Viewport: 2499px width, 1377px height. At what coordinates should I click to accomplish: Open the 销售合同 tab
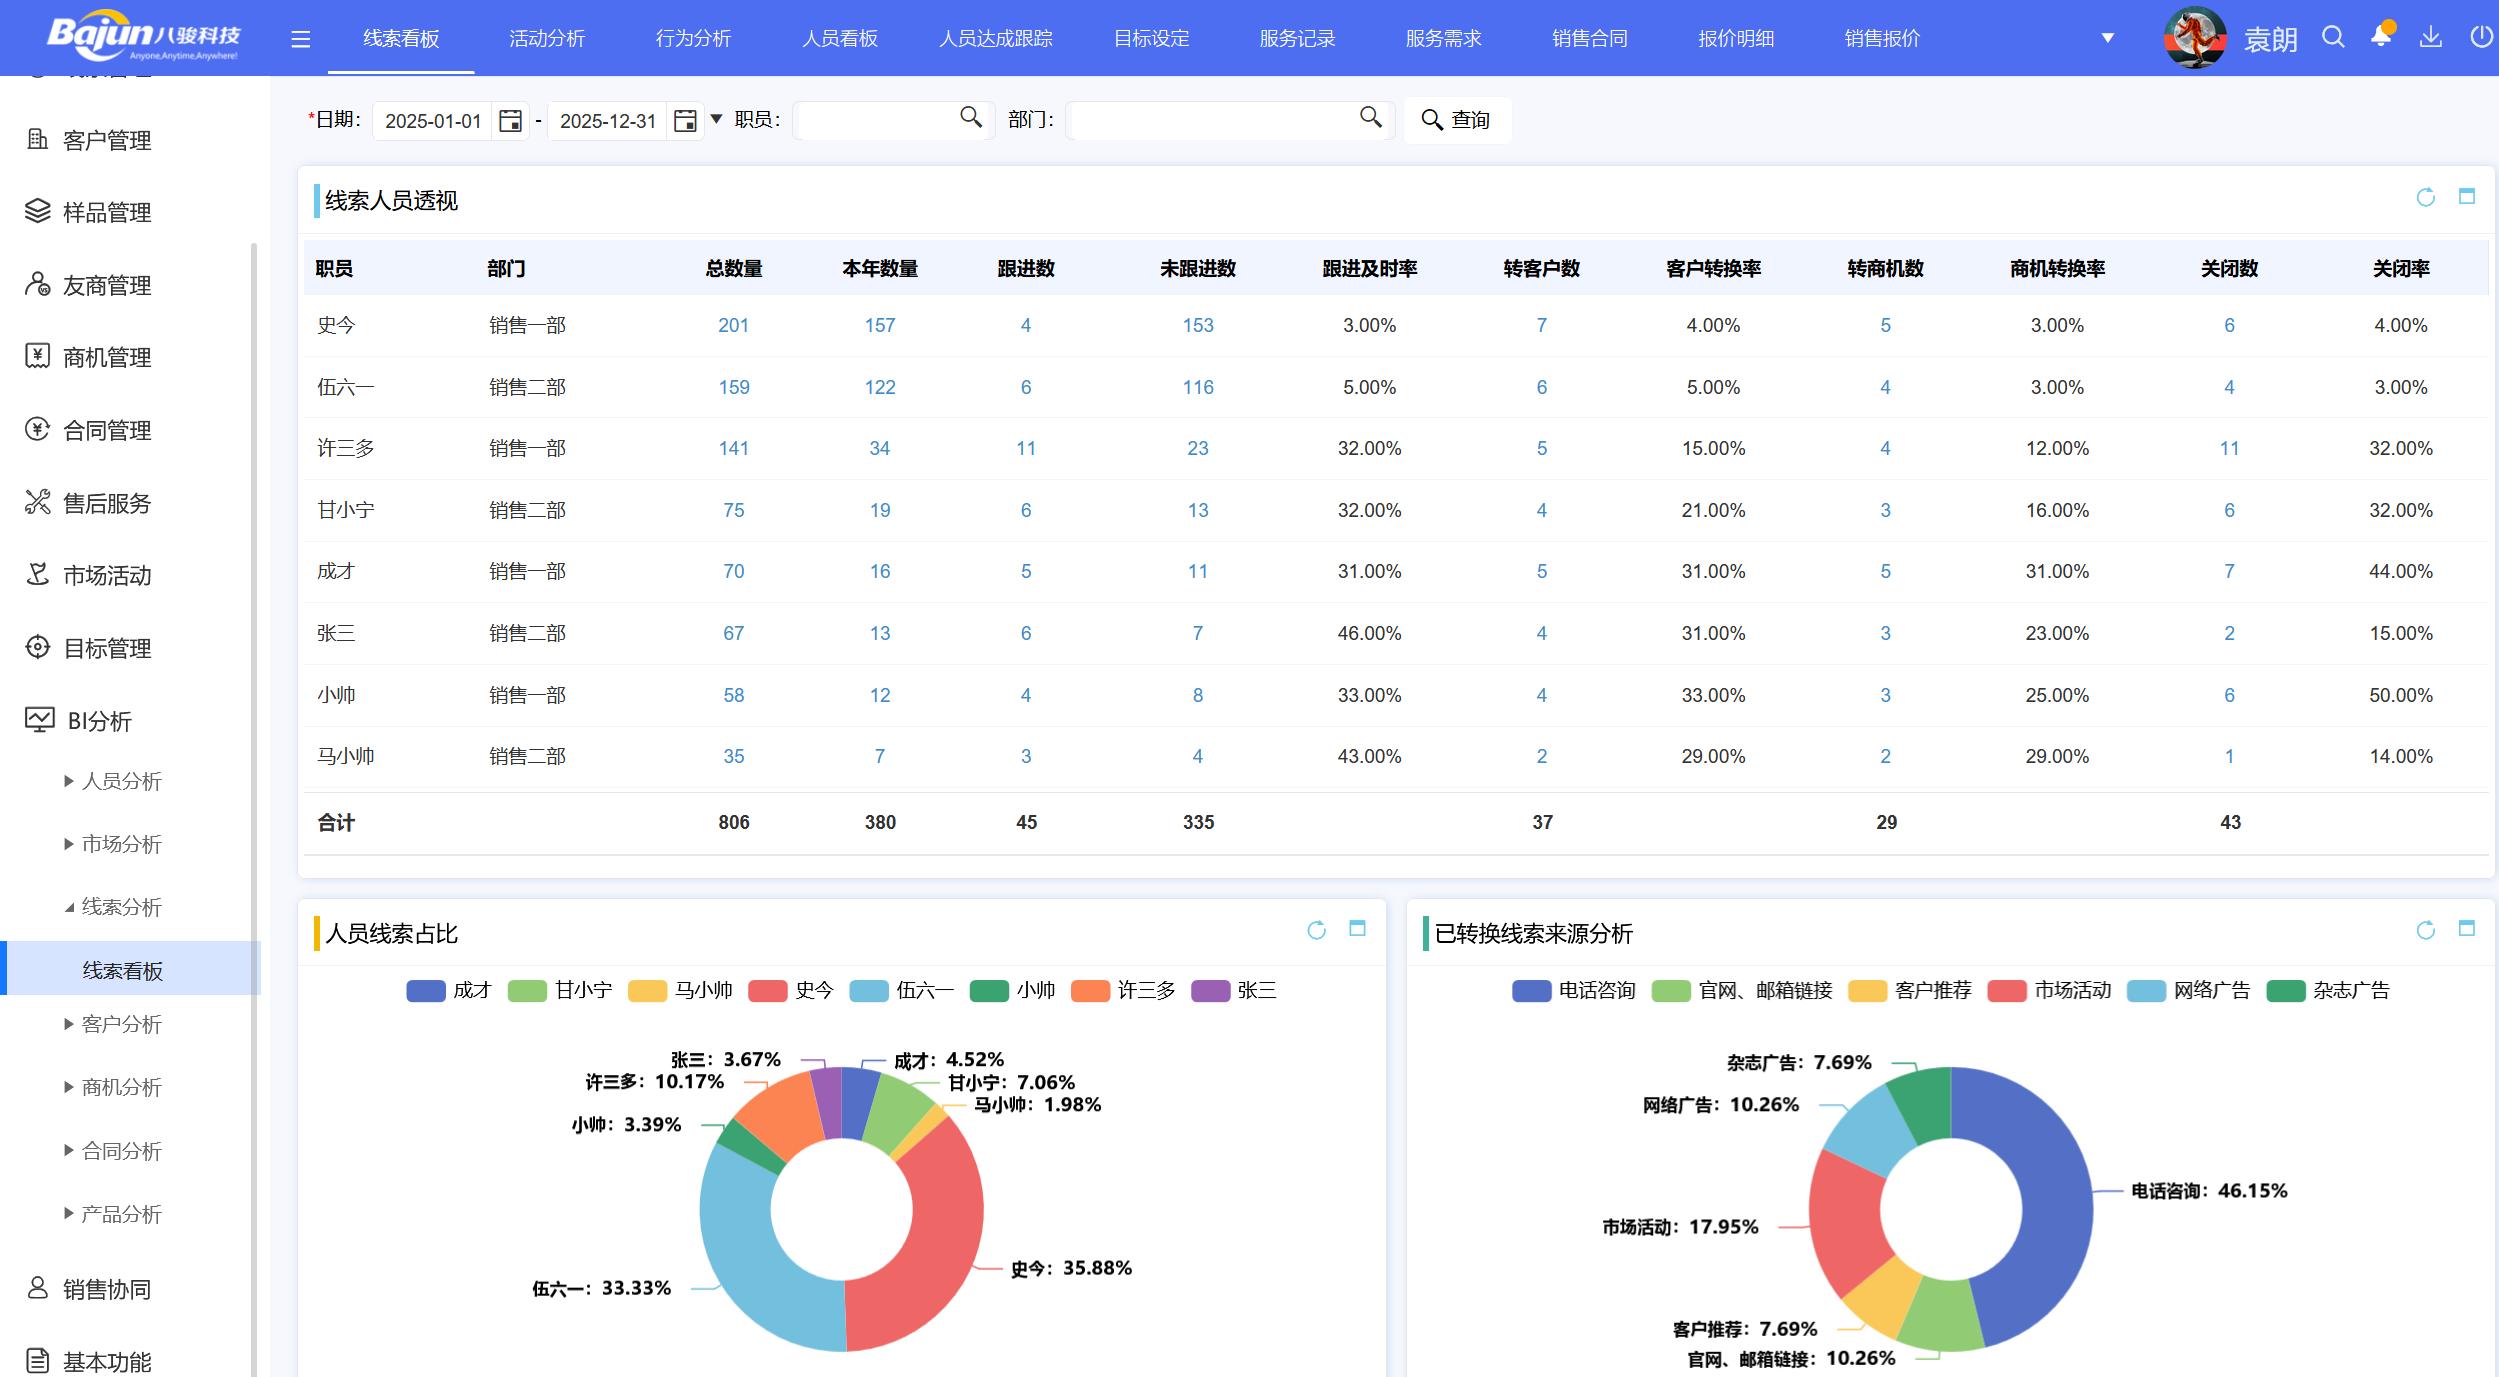(1589, 39)
